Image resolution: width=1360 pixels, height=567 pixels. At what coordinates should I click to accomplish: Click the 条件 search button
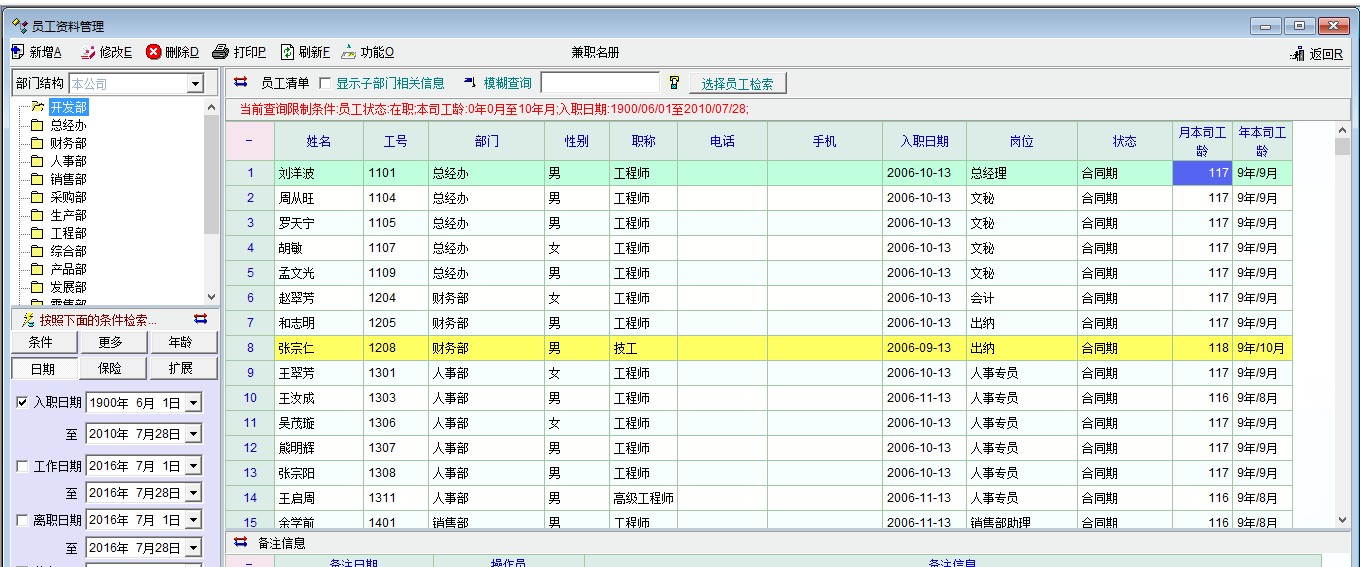[41, 342]
